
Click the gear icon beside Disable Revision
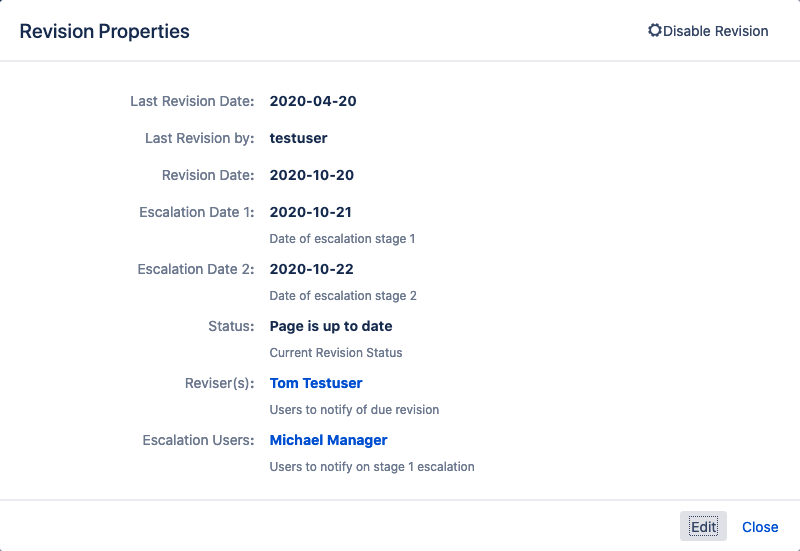click(655, 31)
